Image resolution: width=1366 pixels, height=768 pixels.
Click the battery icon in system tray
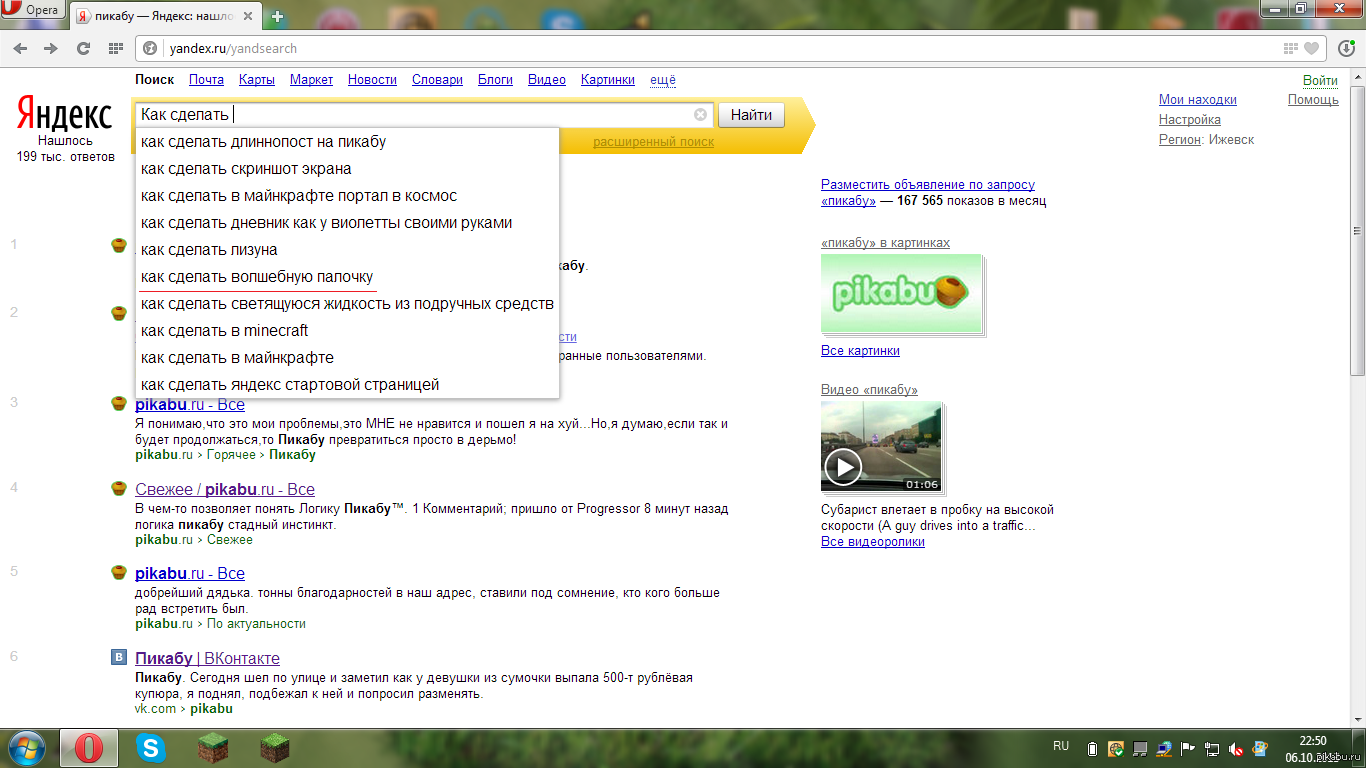(x=1092, y=748)
